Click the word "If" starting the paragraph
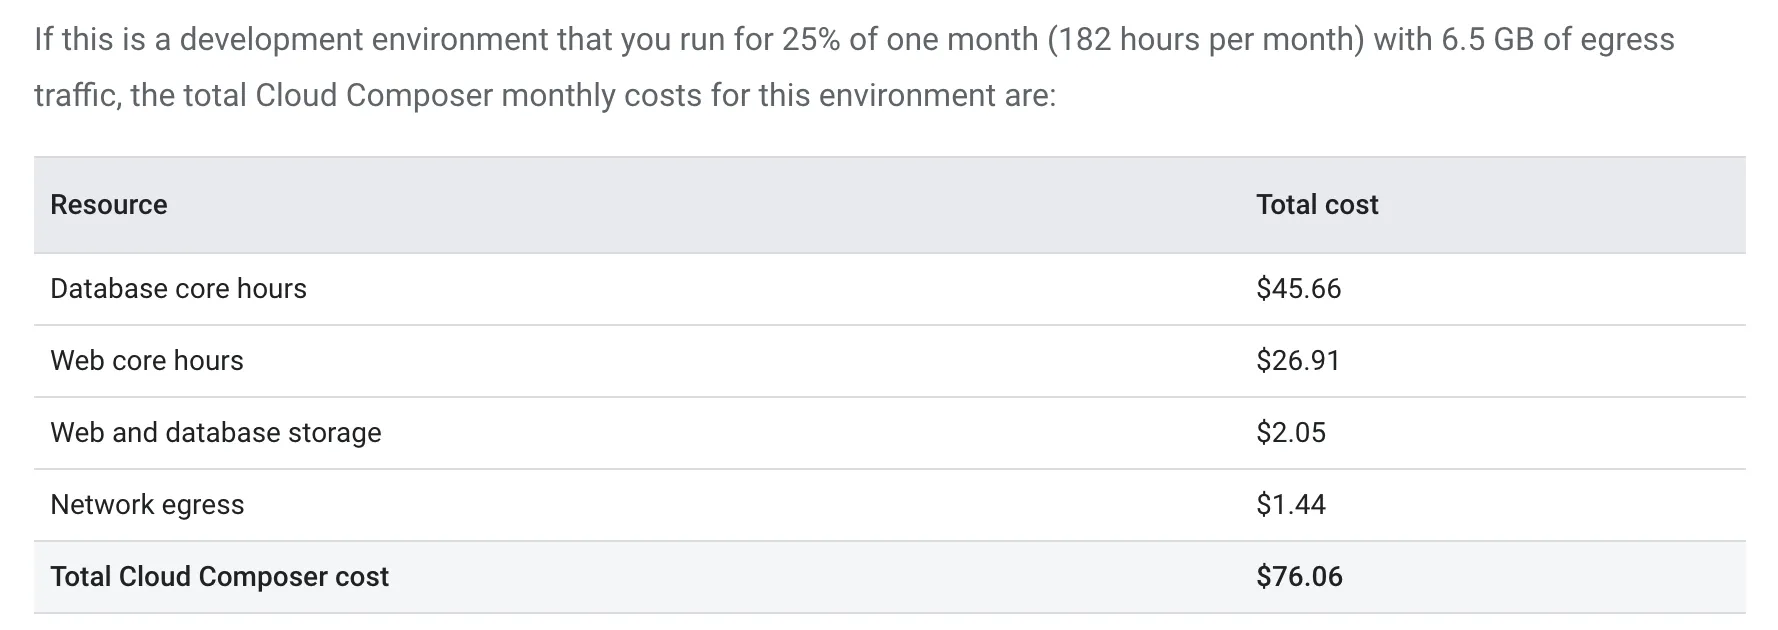Viewport: 1778px width, 630px height. tap(43, 40)
